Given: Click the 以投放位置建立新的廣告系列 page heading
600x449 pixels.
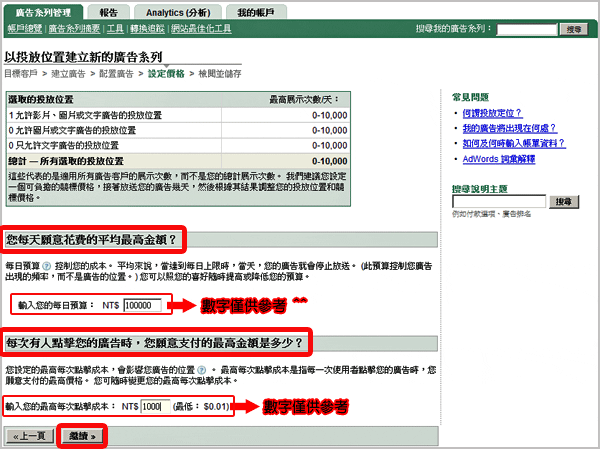Looking at the screenshot, I should click(83, 57).
